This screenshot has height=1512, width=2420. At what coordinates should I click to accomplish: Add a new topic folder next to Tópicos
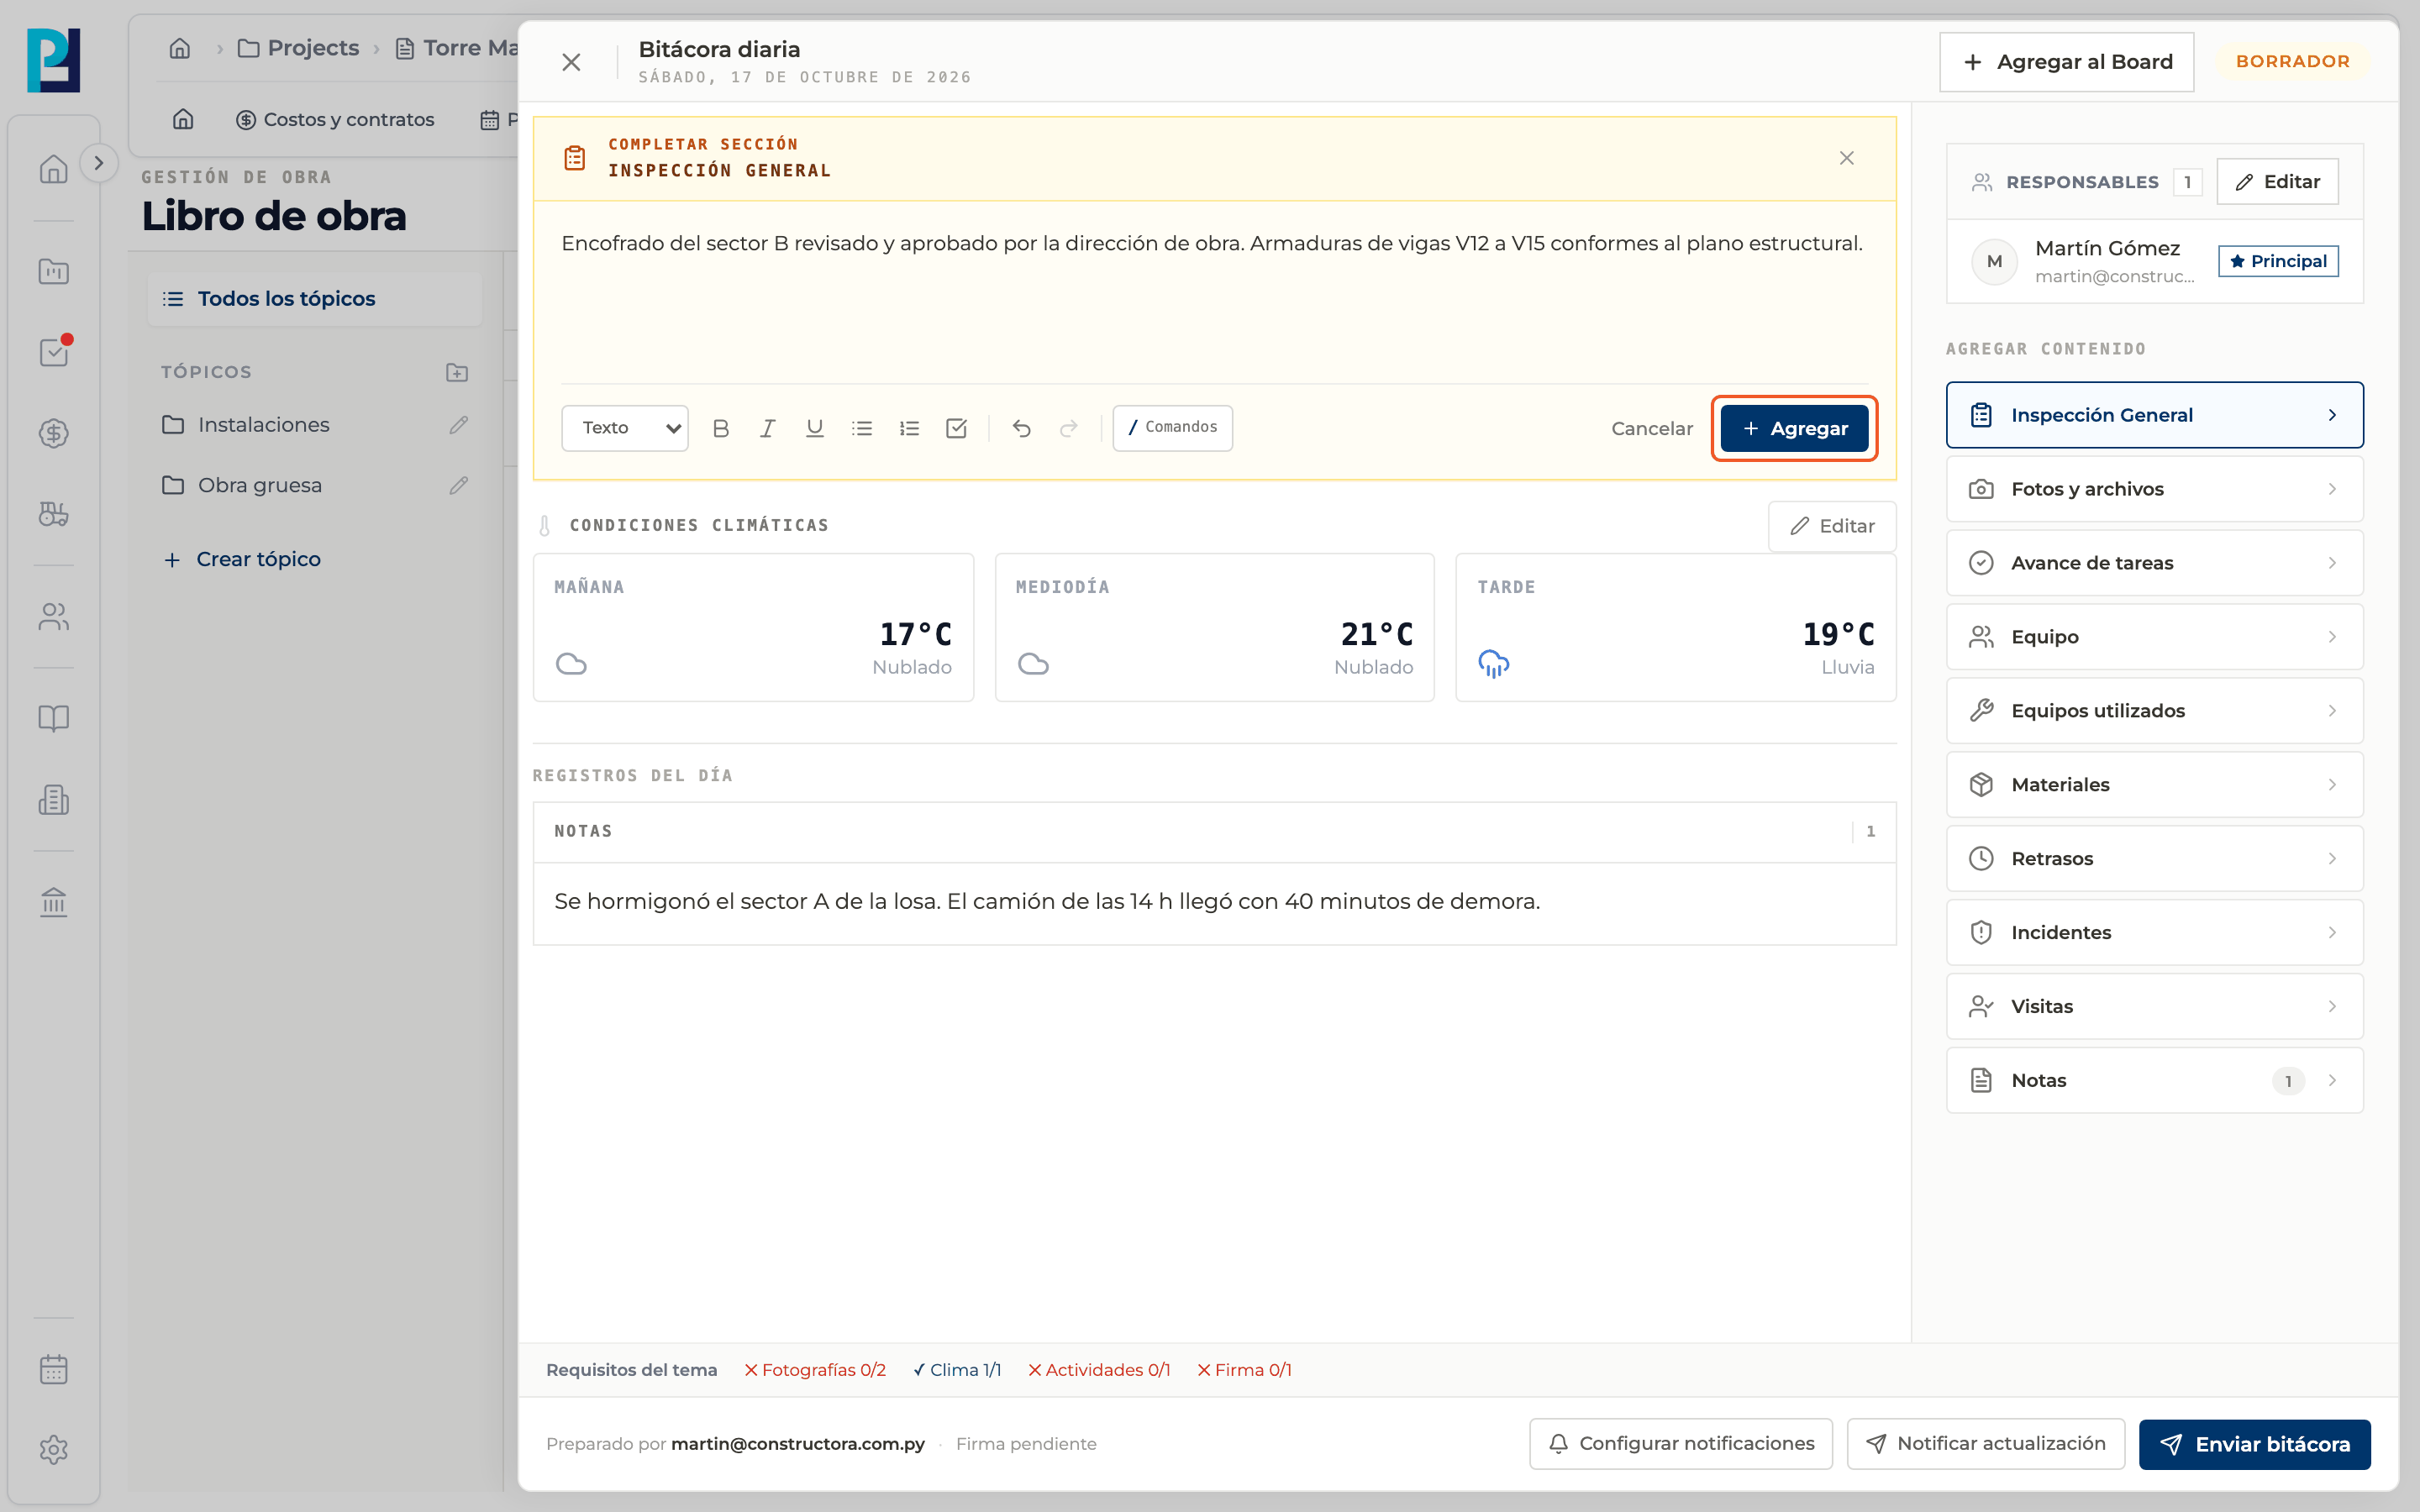point(457,372)
